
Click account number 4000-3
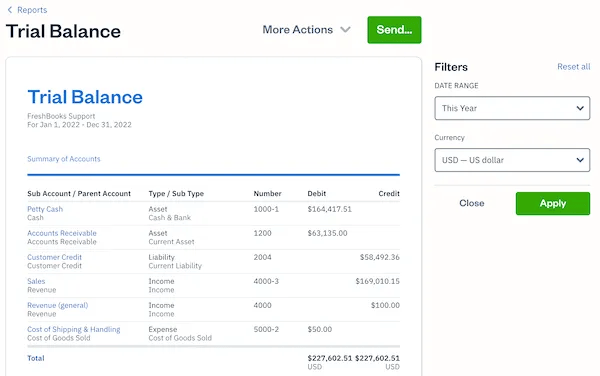pos(266,281)
